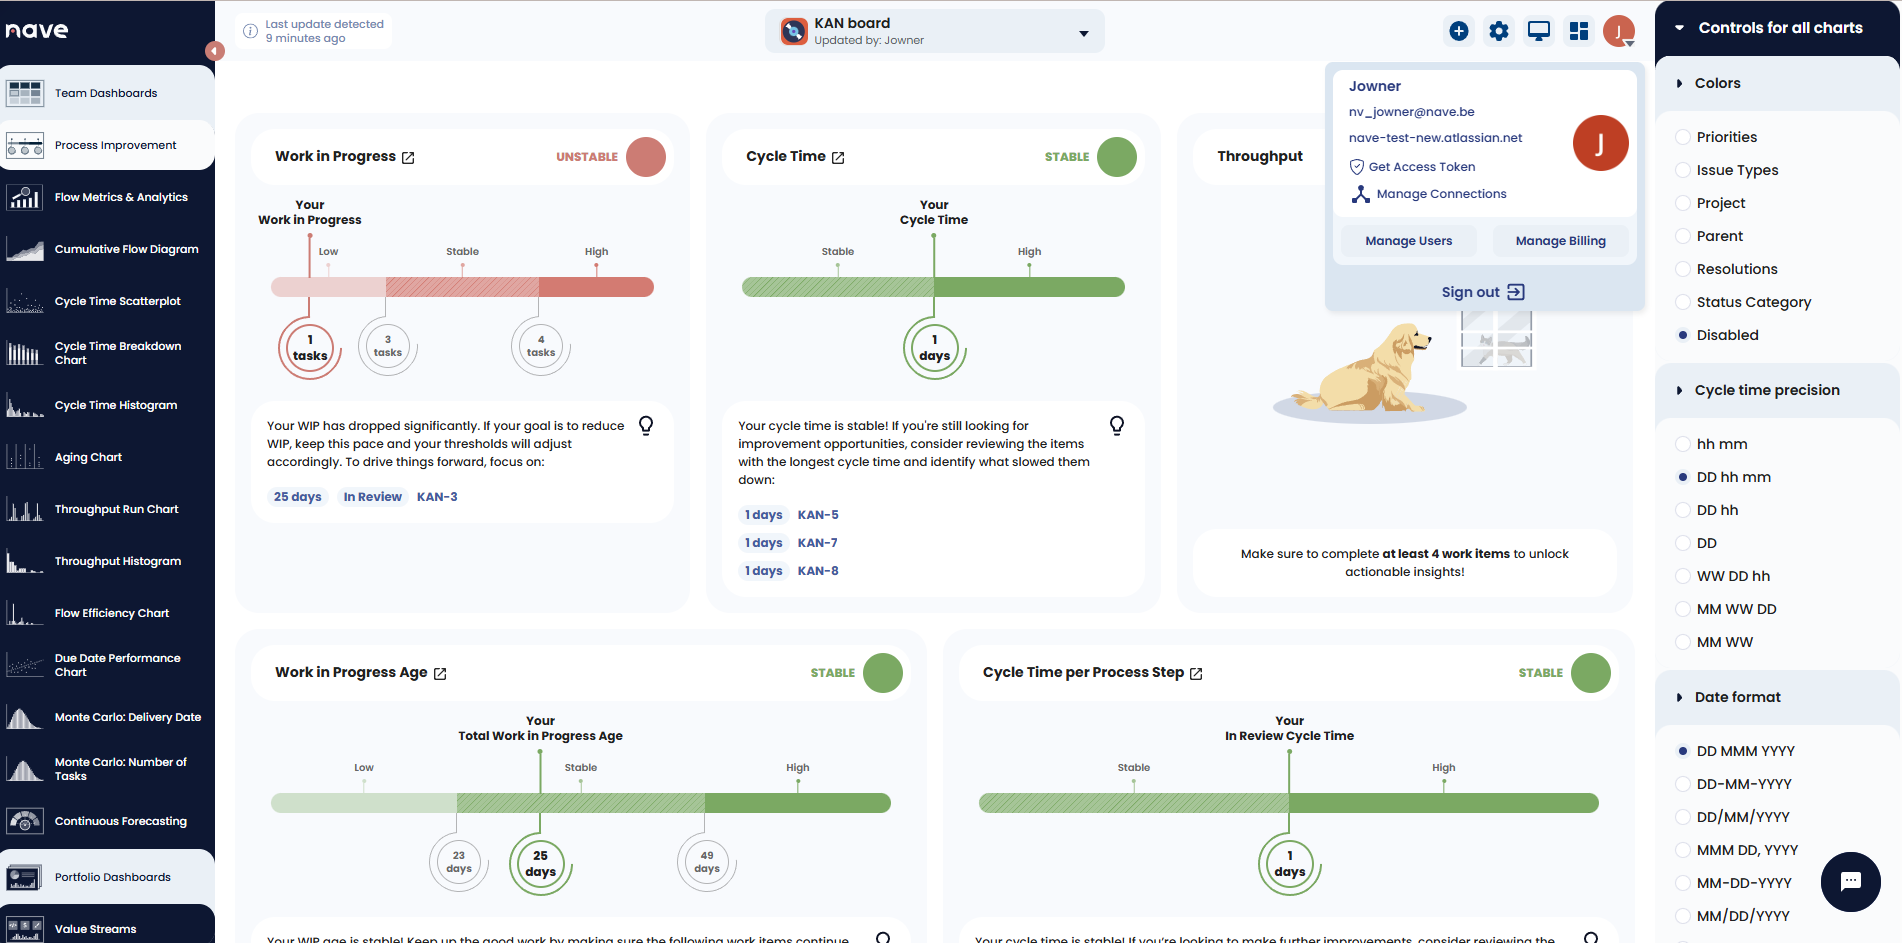Sign out of the account
The height and width of the screenshot is (943, 1902).
[1483, 291]
